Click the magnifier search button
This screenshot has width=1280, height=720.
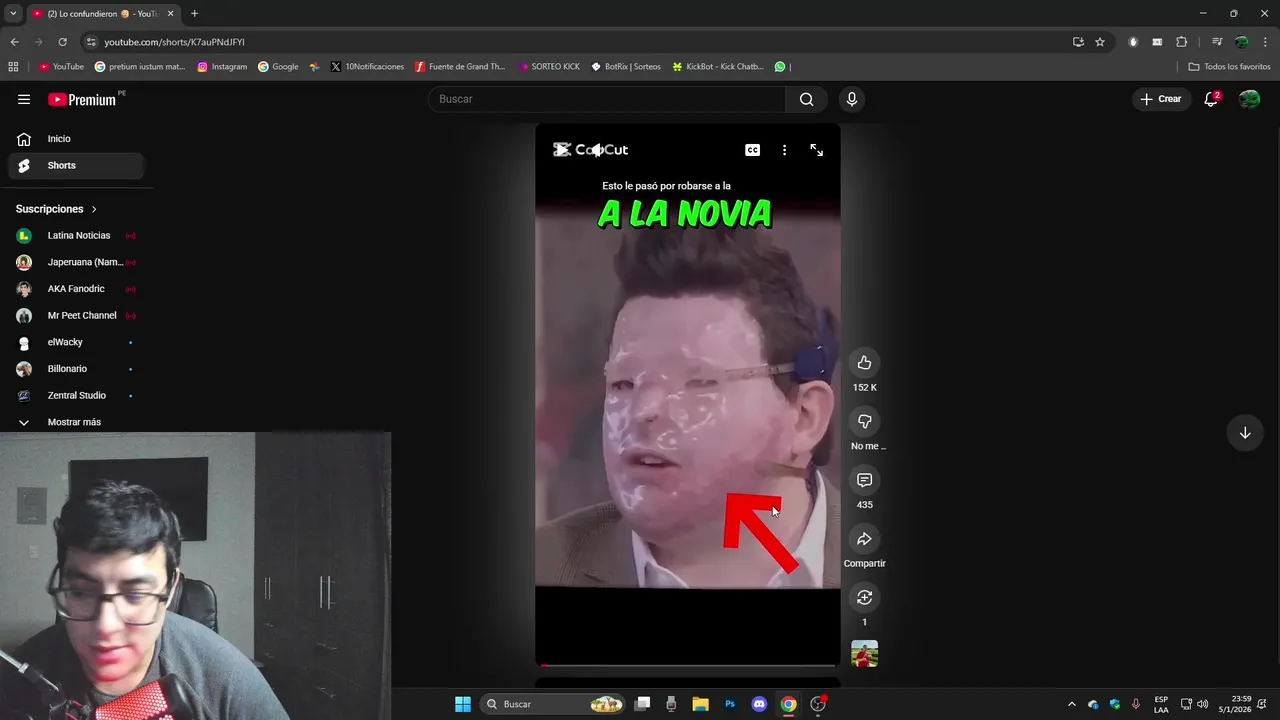(x=807, y=99)
